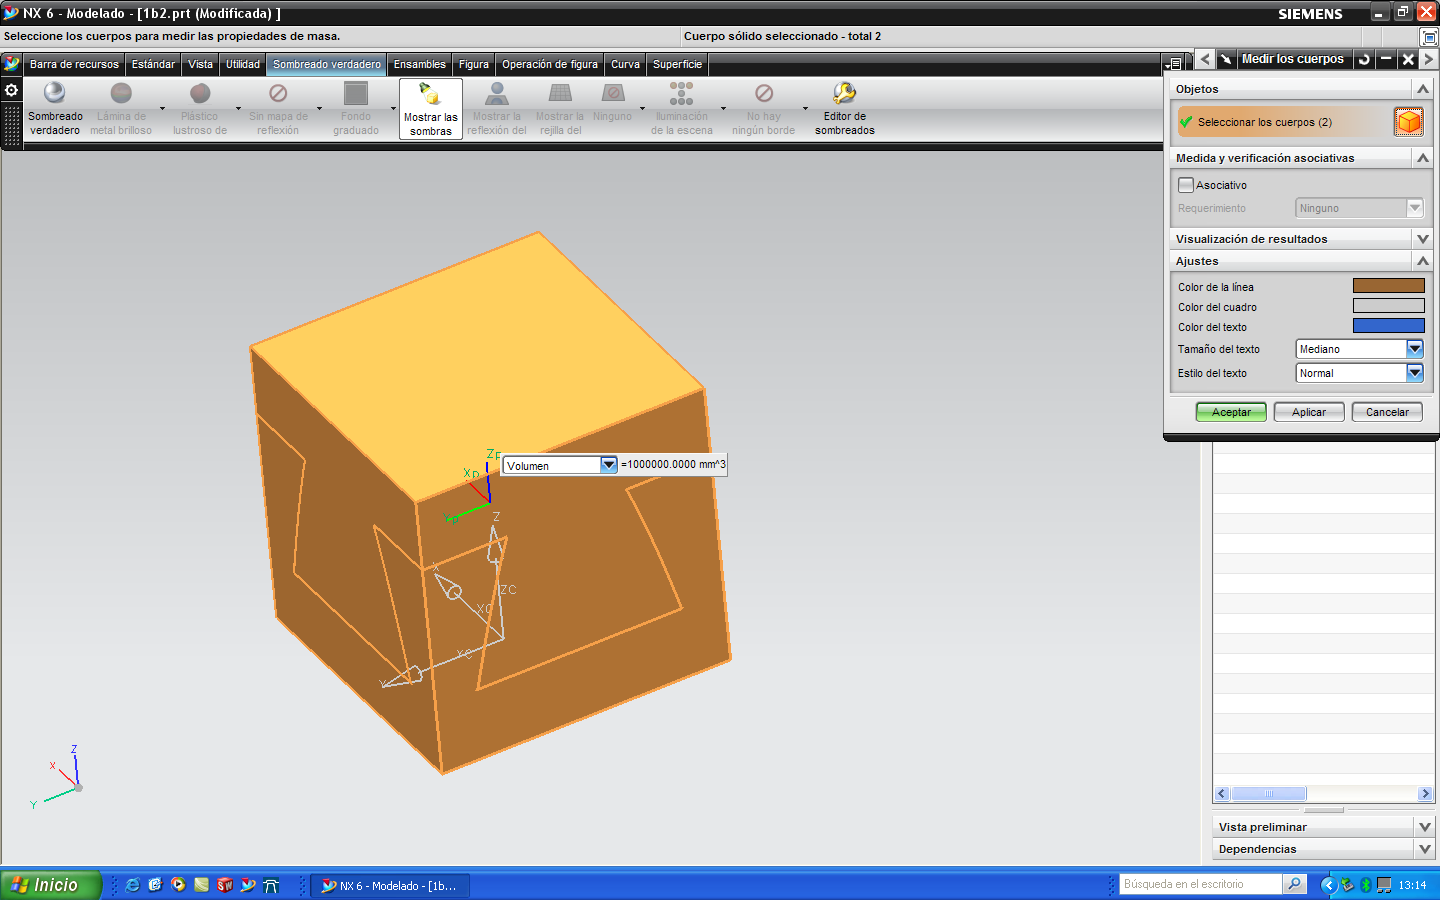Change the Color del texto swatch
This screenshot has width=1440, height=900.
tap(1389, 326)
